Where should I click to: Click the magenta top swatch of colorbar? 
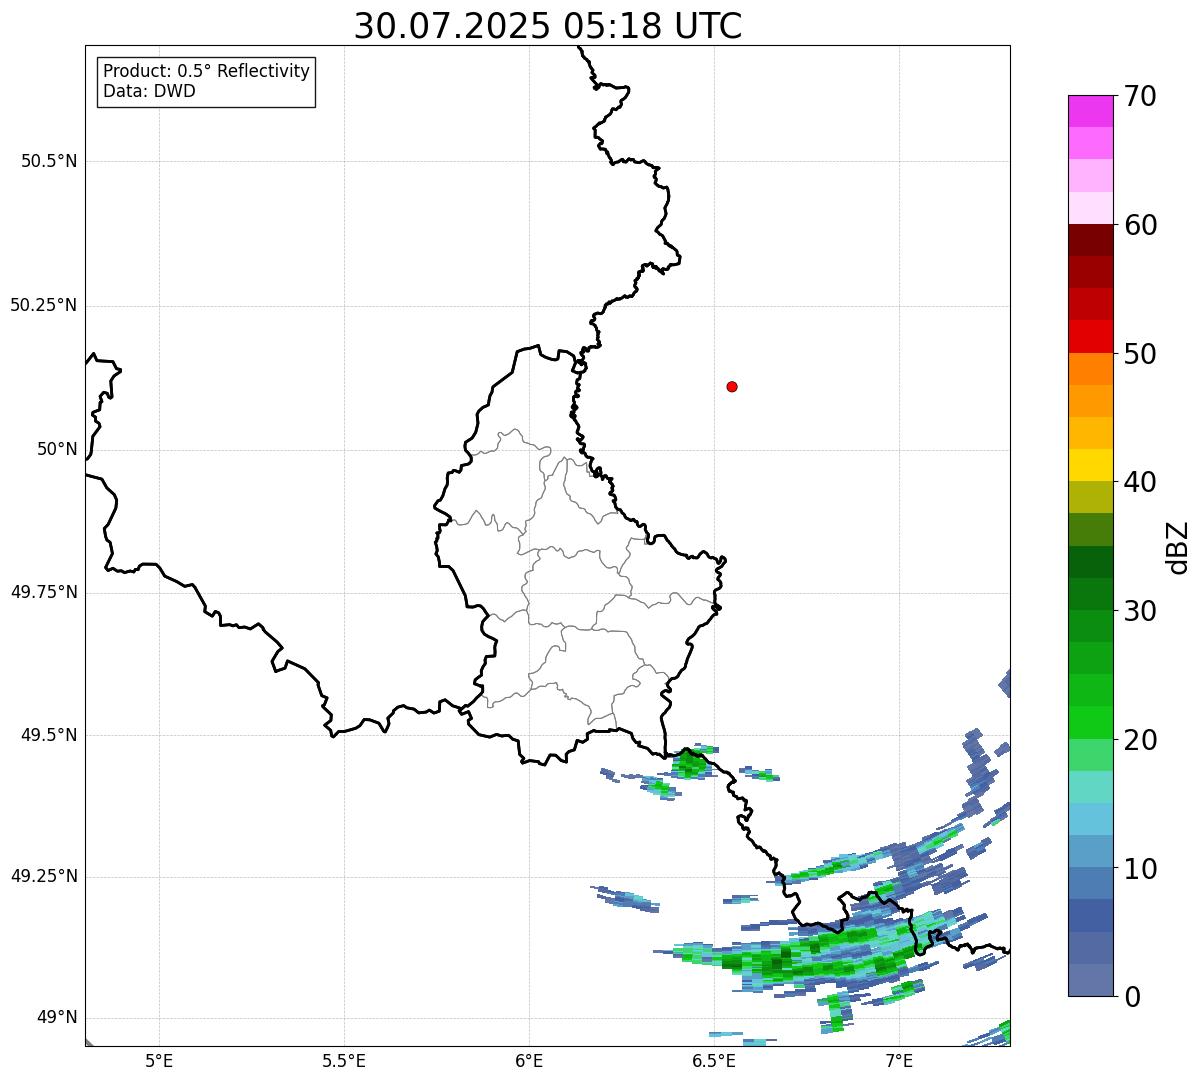click(1090, 111)
